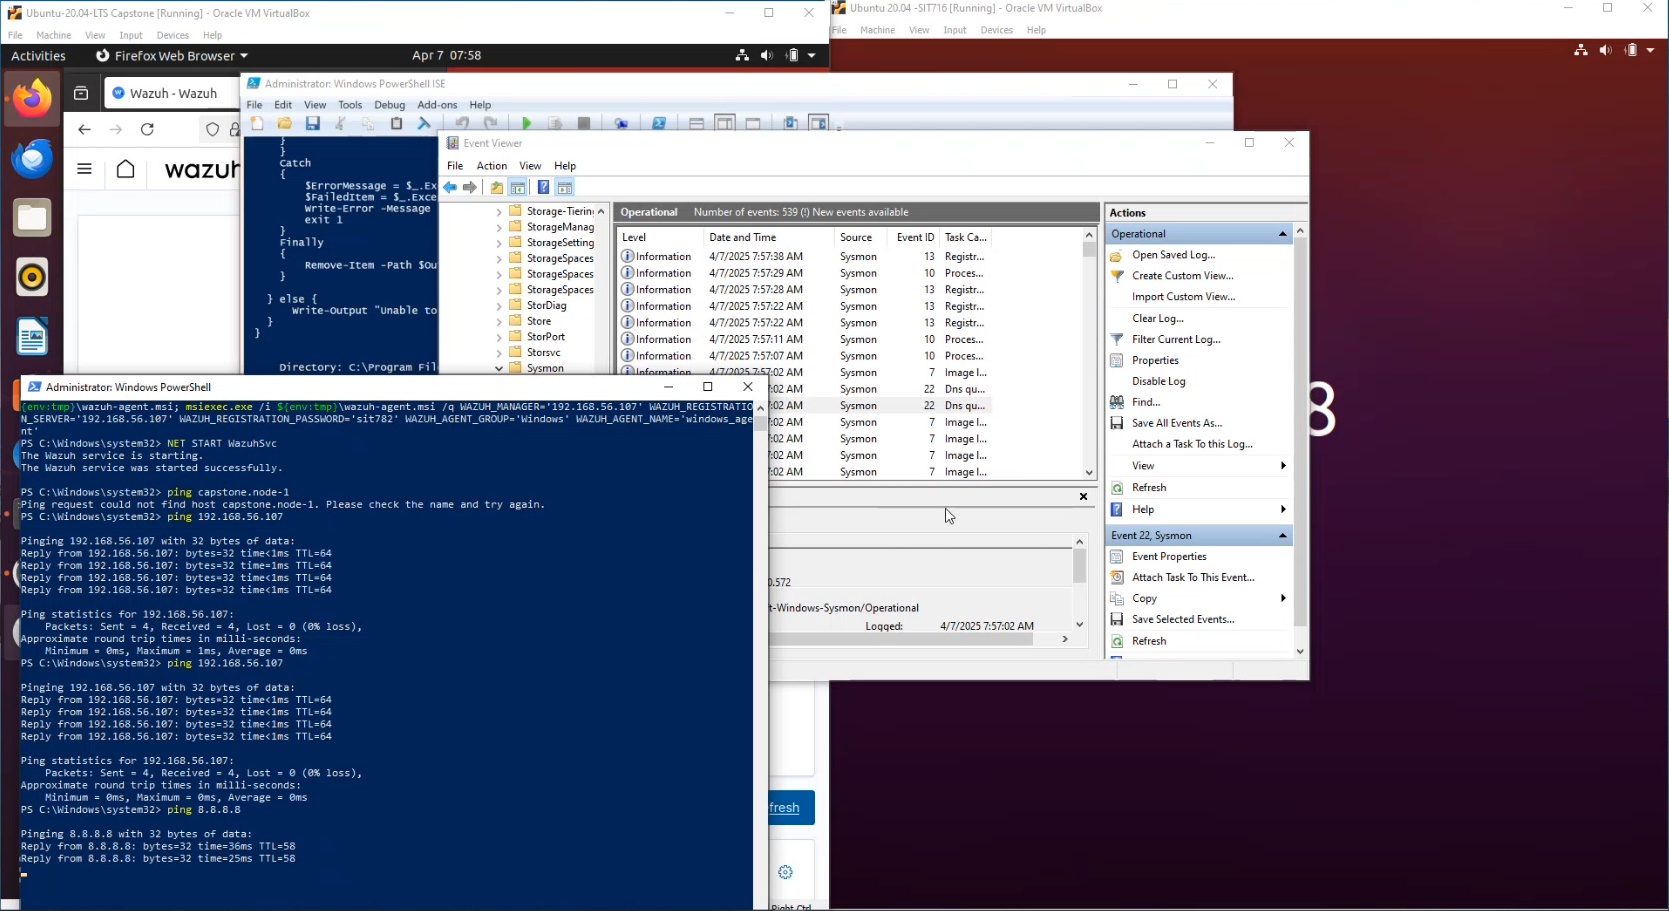The width and height of the screenshot is (1669, 911).
Task: Open Firefox from the Ubuntu dock
Action: (32, 99)
